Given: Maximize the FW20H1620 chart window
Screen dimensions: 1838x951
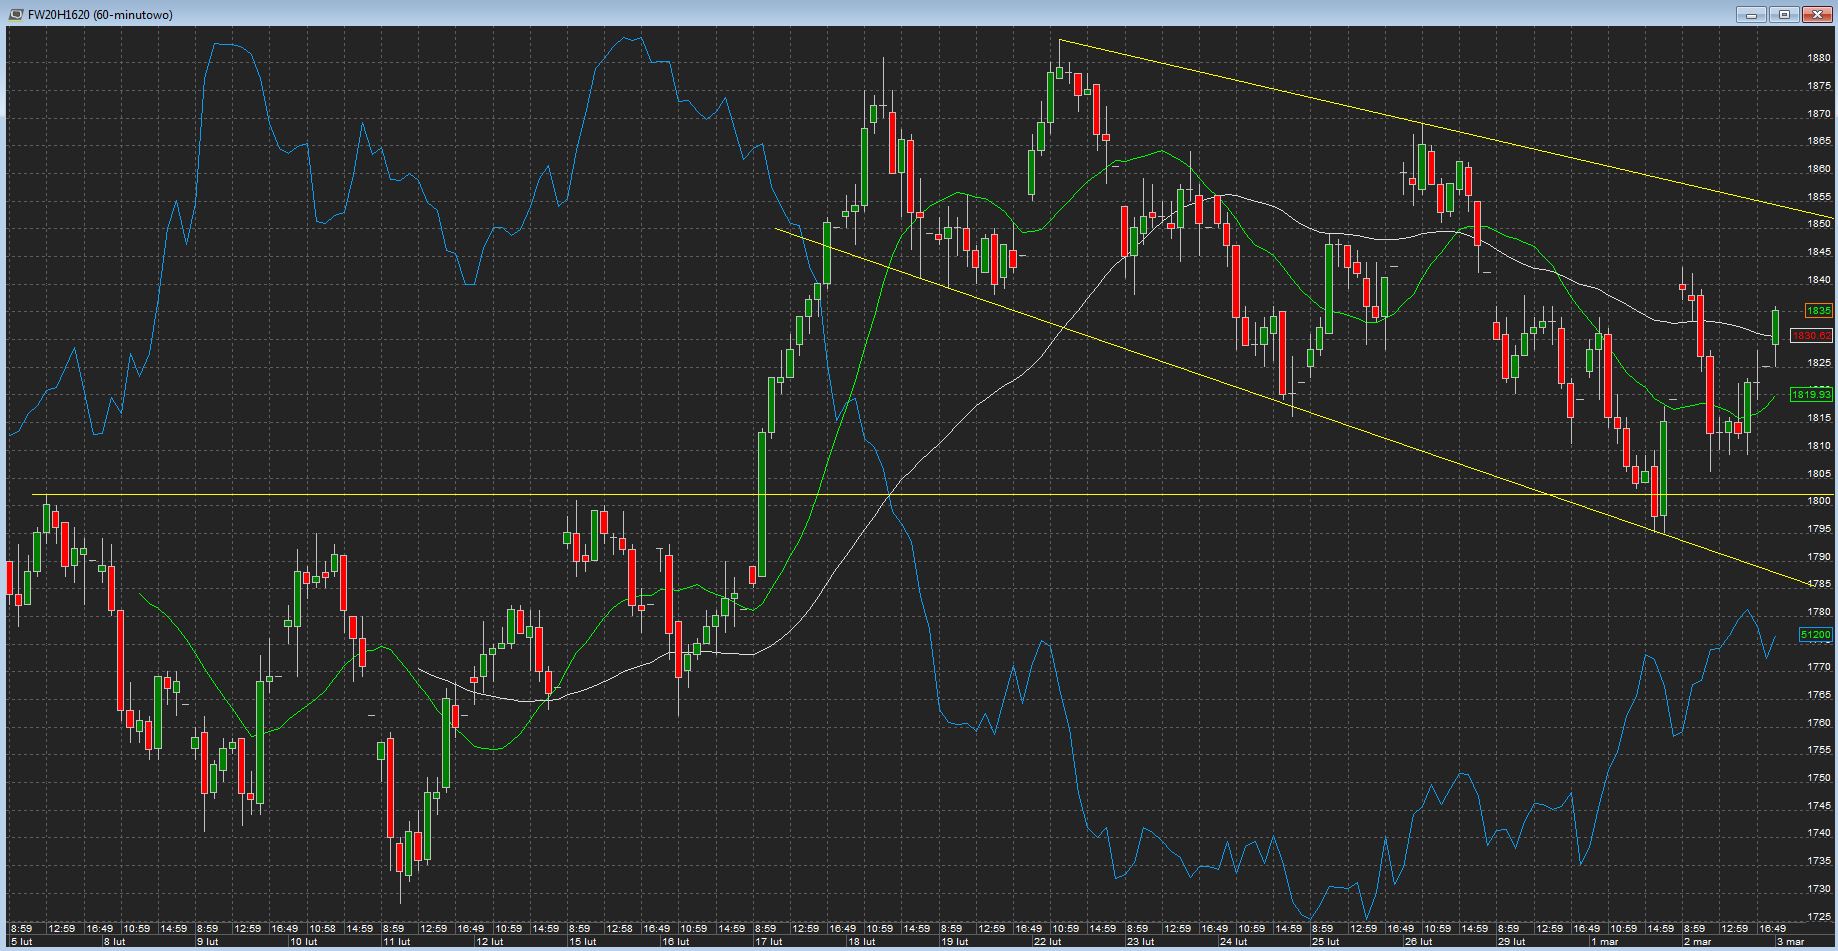Looking at the screenshot, I should pos(1784,14).
